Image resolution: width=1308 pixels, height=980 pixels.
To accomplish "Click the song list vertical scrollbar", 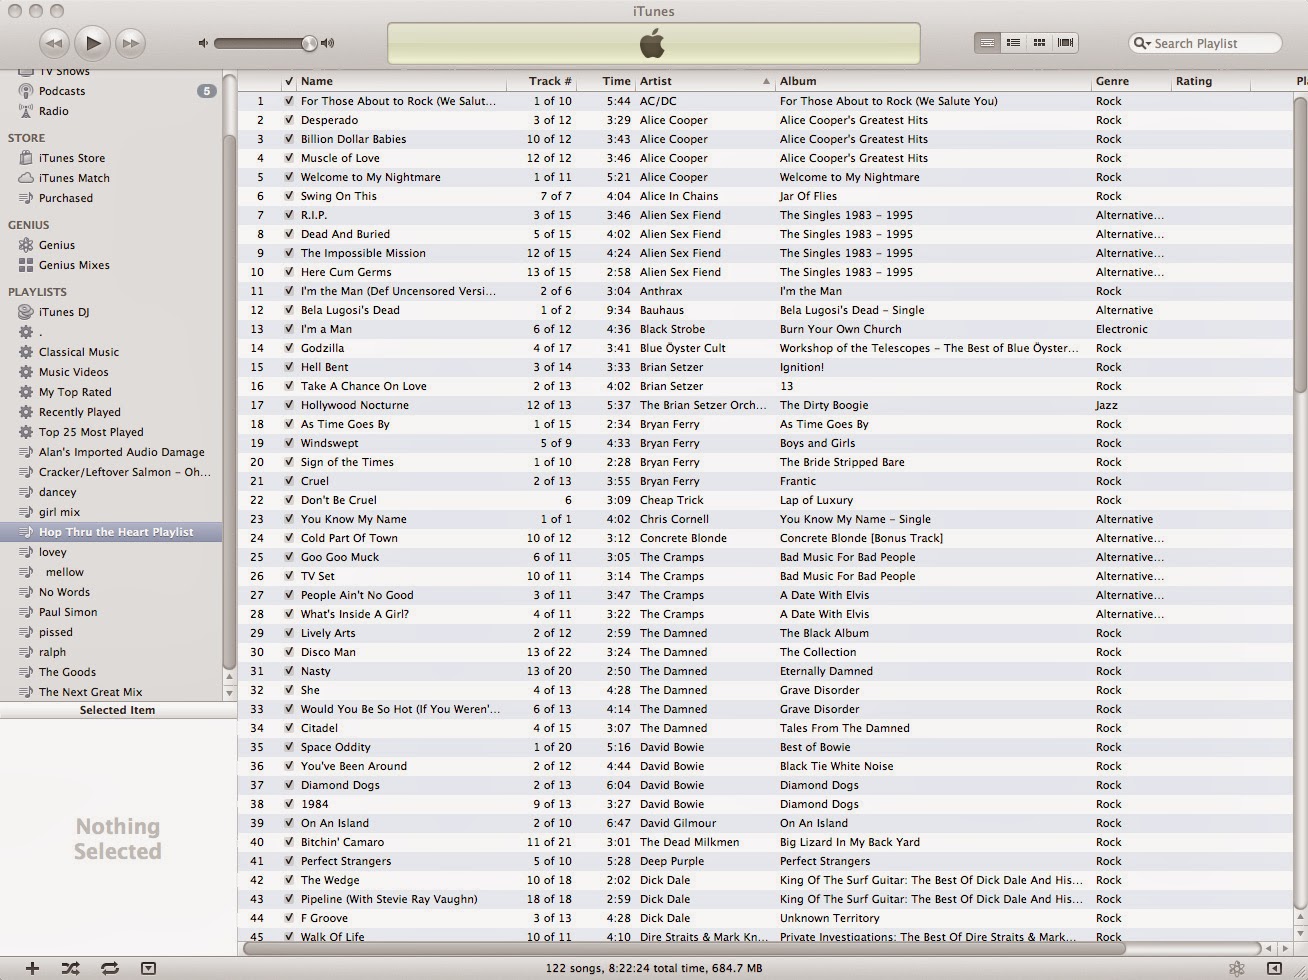I will click(1300, 245).
